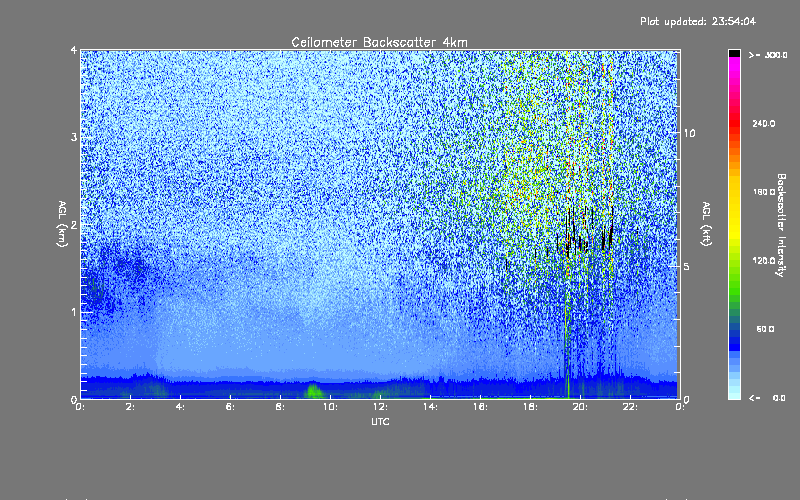Click the ">= 300.0" colorbar value

tap(768, 55)
